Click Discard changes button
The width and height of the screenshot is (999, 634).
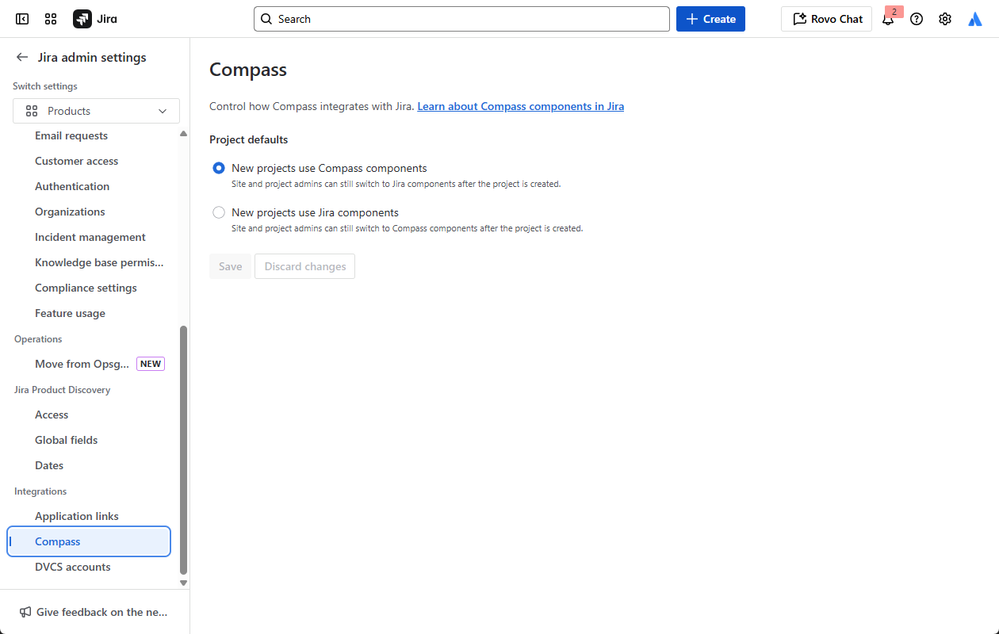(305, 266)
